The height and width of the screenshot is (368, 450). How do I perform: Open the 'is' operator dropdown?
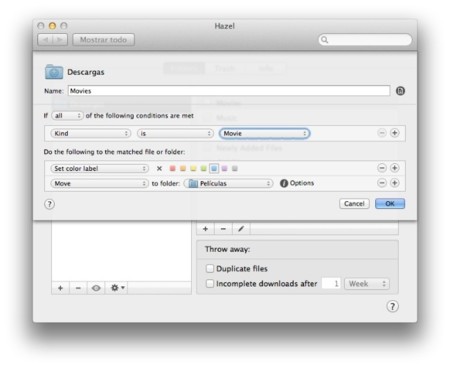pyautogui.click(x=175, y=133)
